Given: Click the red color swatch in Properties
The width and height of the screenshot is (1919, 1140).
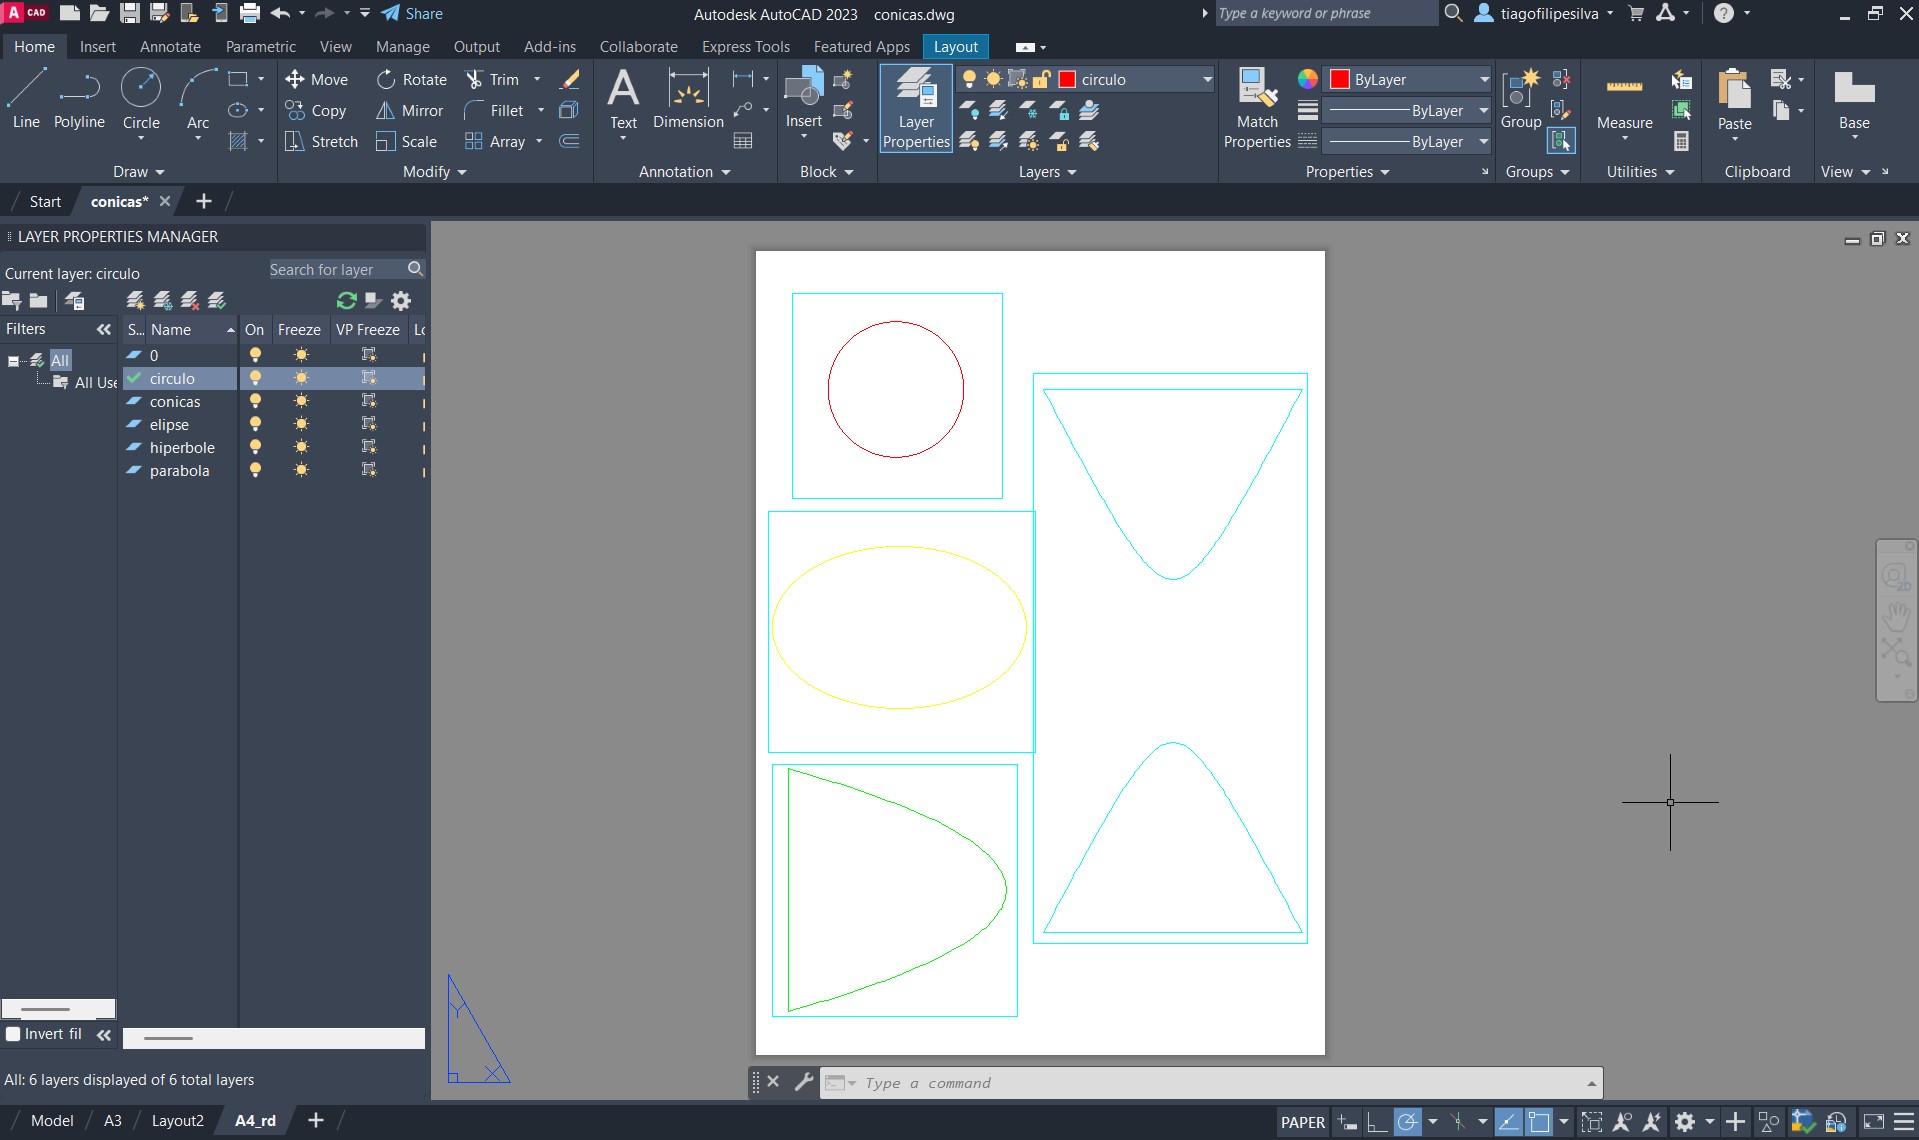Looking at the screenshot, I should 1340,80.
